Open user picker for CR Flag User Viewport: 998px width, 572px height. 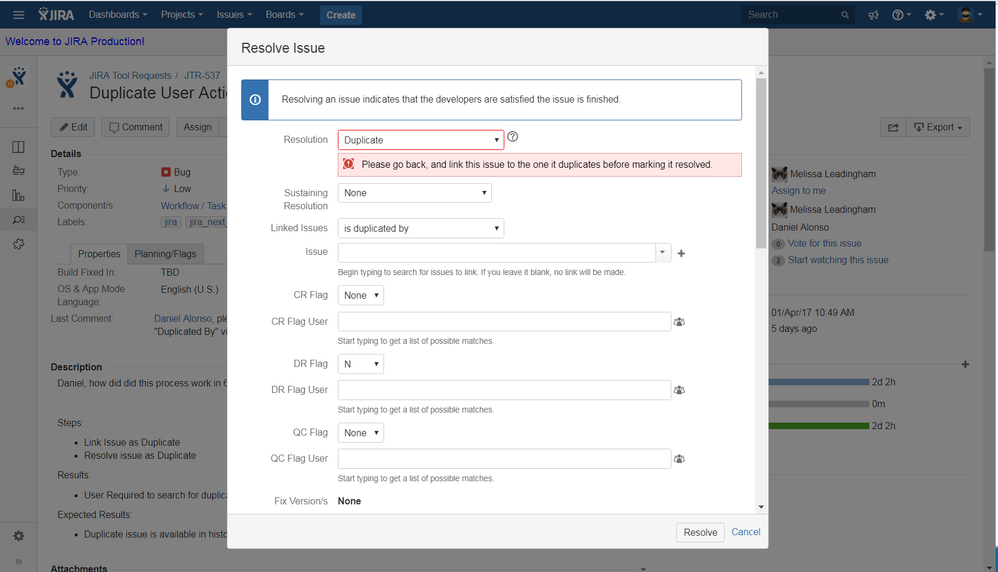679,322
